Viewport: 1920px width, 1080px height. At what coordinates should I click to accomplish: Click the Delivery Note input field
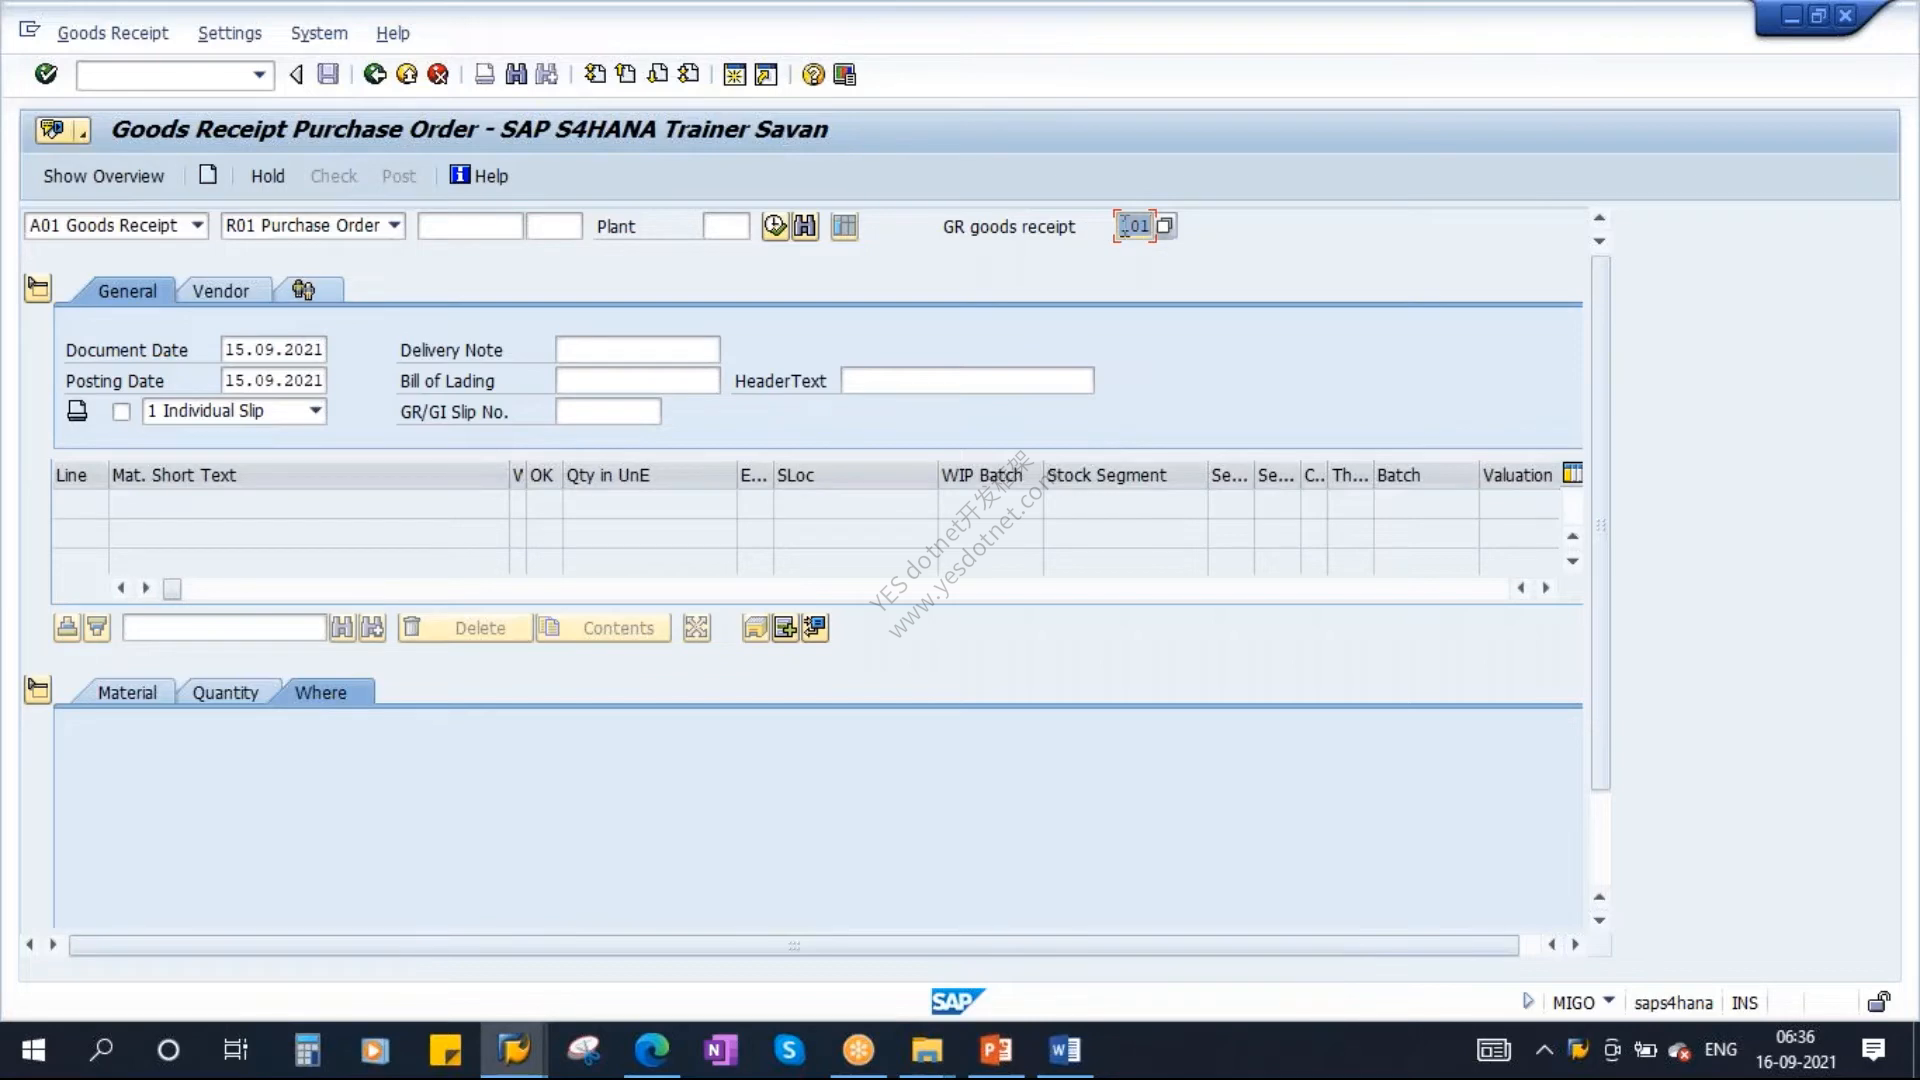[x=638, y=350]
